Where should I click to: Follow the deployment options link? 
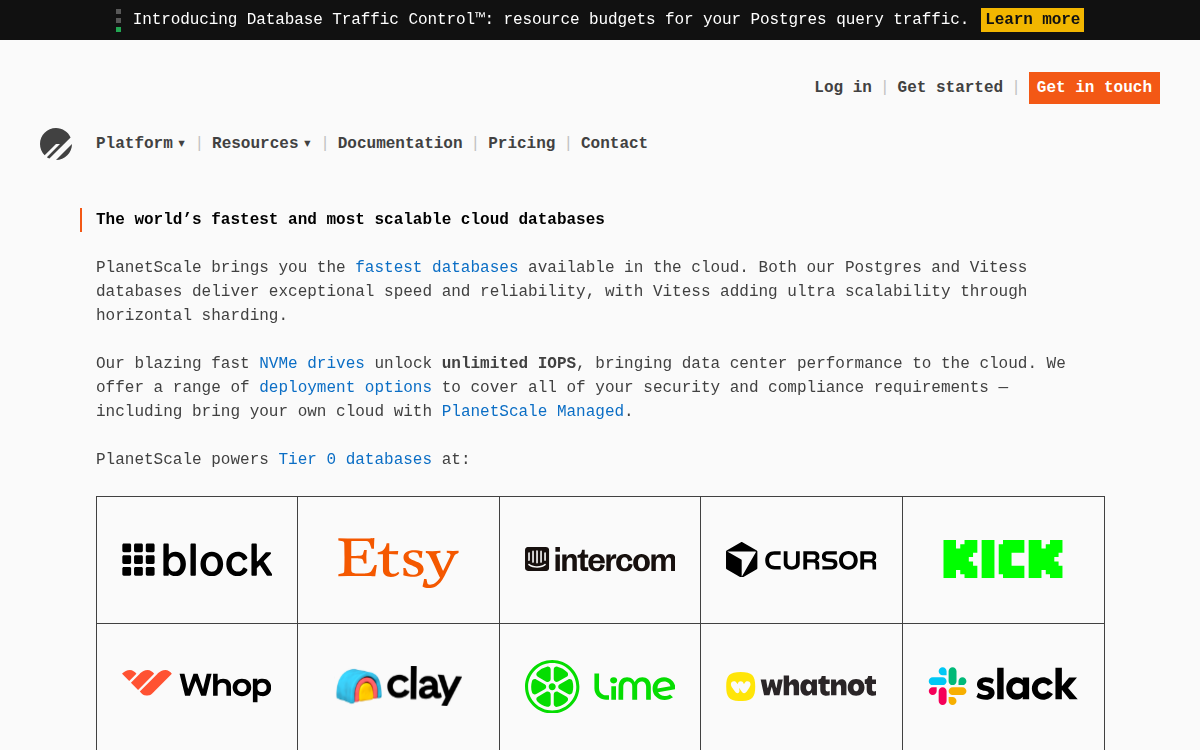(x=345, y=387)
